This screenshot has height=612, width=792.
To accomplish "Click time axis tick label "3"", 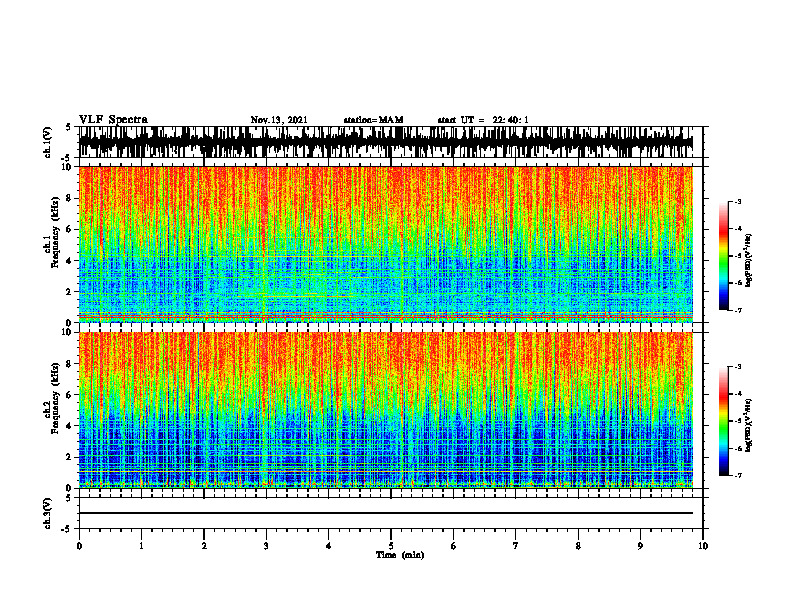I will [266, 546].
